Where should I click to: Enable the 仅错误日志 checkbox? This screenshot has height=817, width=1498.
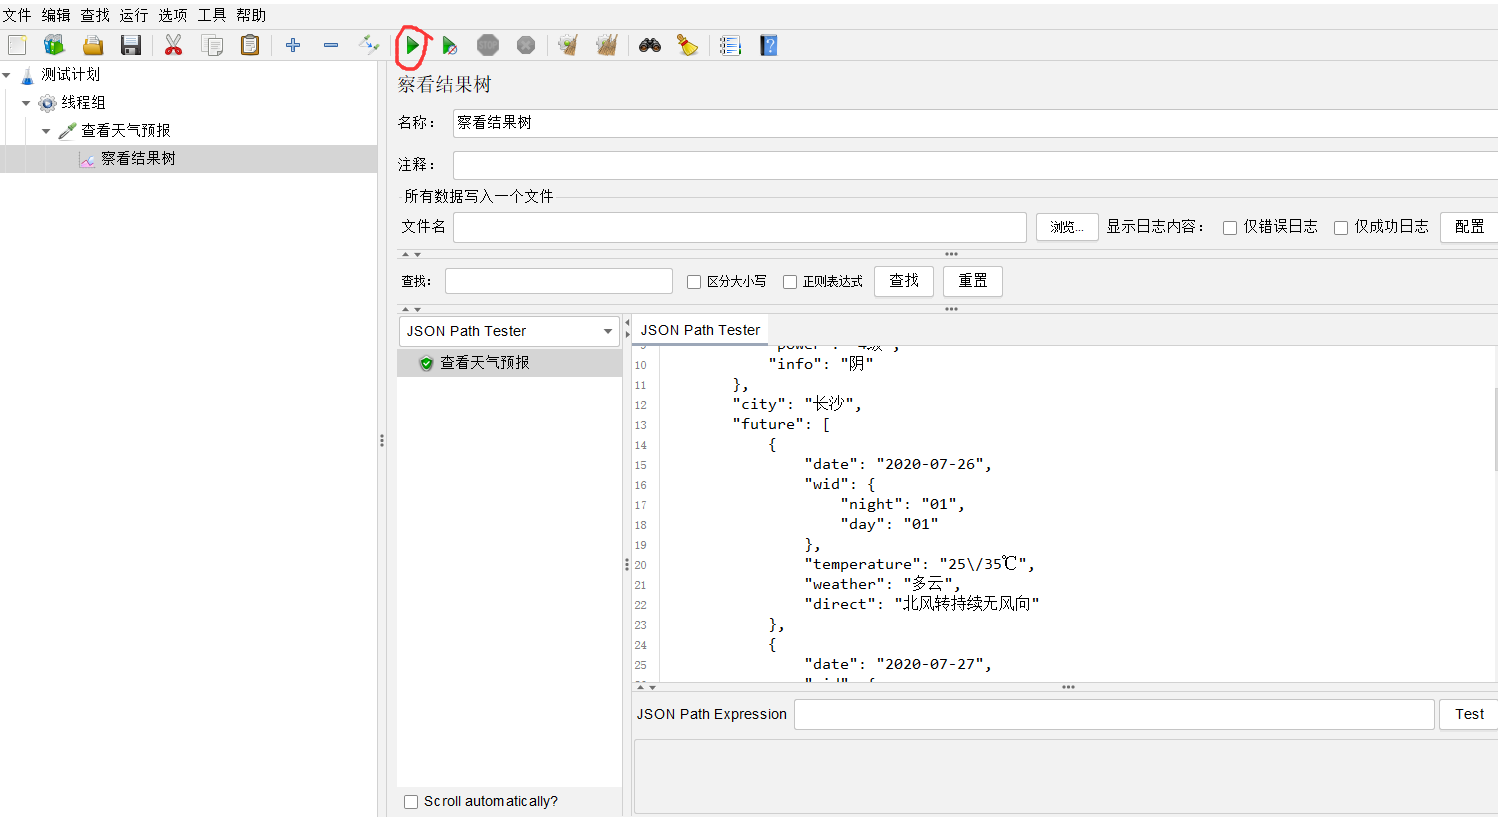click(x=1230, y=228)
